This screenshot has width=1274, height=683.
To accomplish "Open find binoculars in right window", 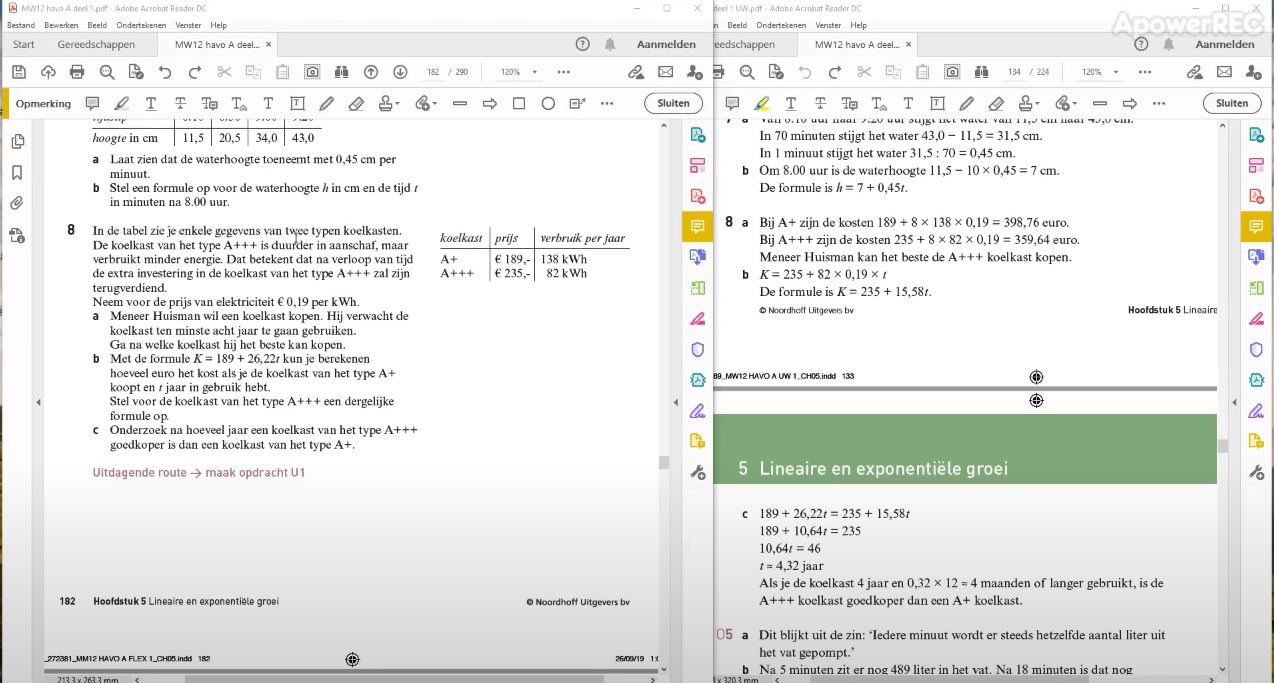I will (982, 72).
